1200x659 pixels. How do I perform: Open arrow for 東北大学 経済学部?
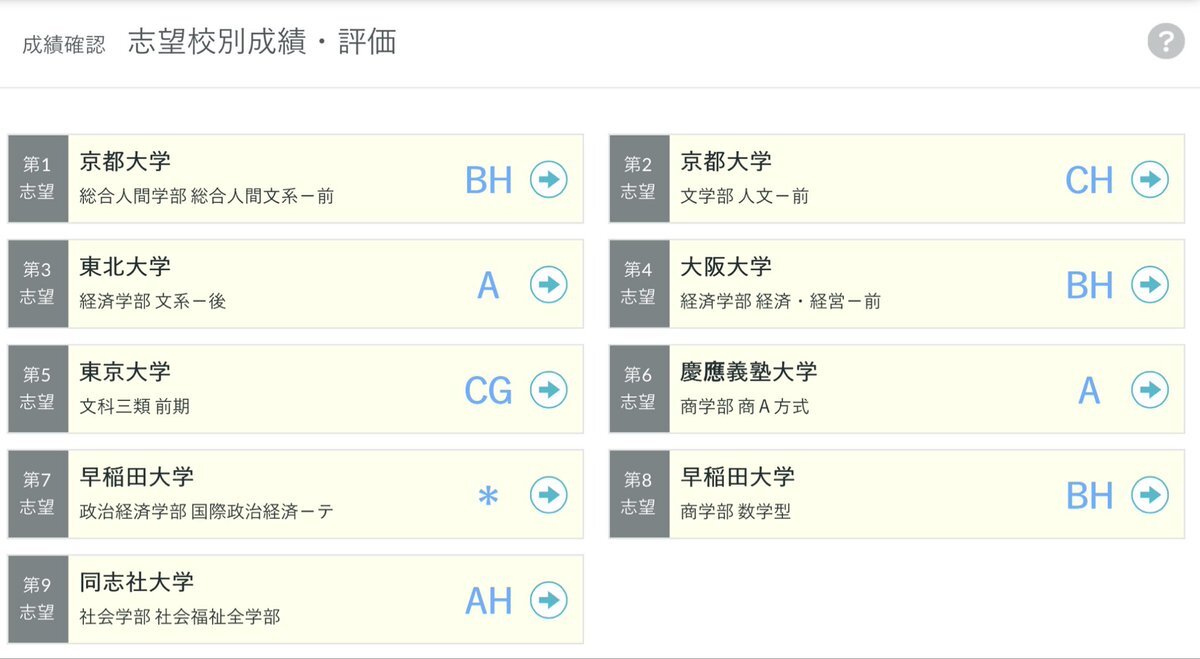pos(548,285)
